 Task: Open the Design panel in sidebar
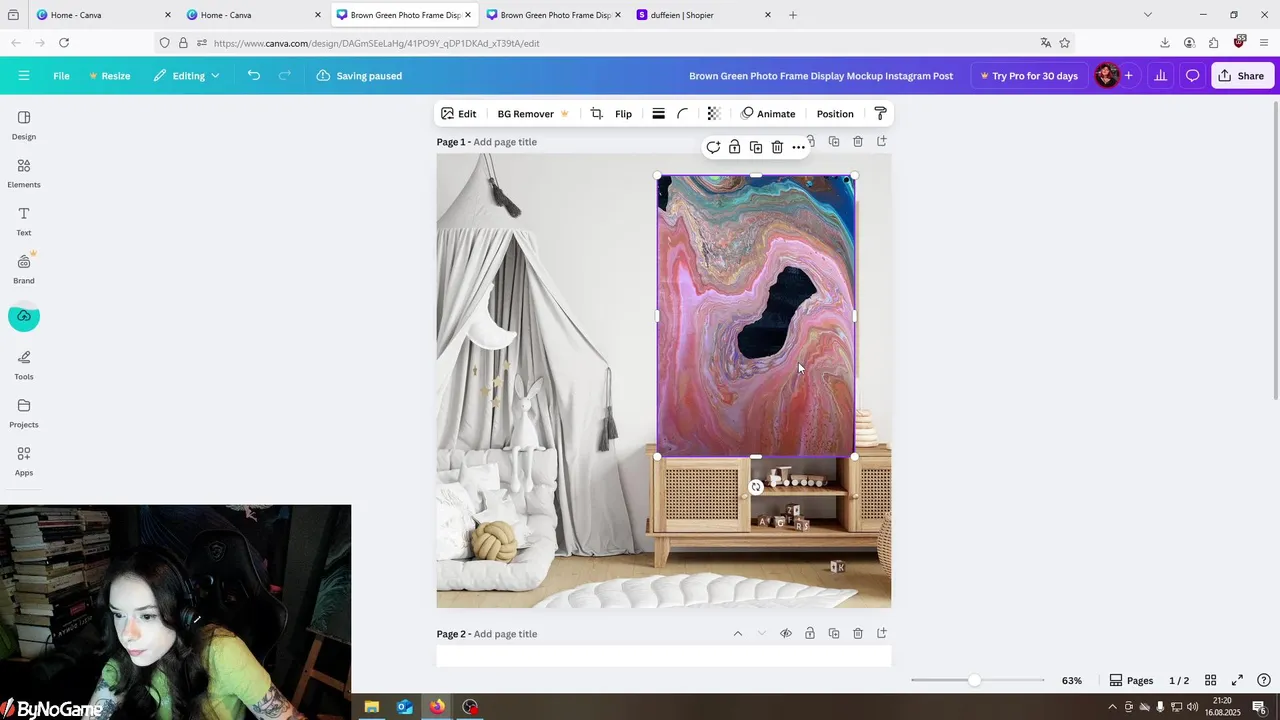click(x=24, y=125)
